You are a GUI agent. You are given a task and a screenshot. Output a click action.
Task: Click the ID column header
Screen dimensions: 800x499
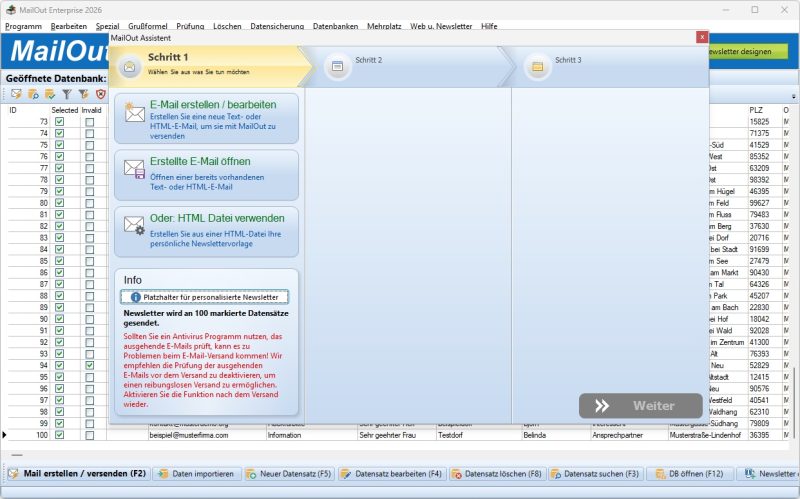13,110
